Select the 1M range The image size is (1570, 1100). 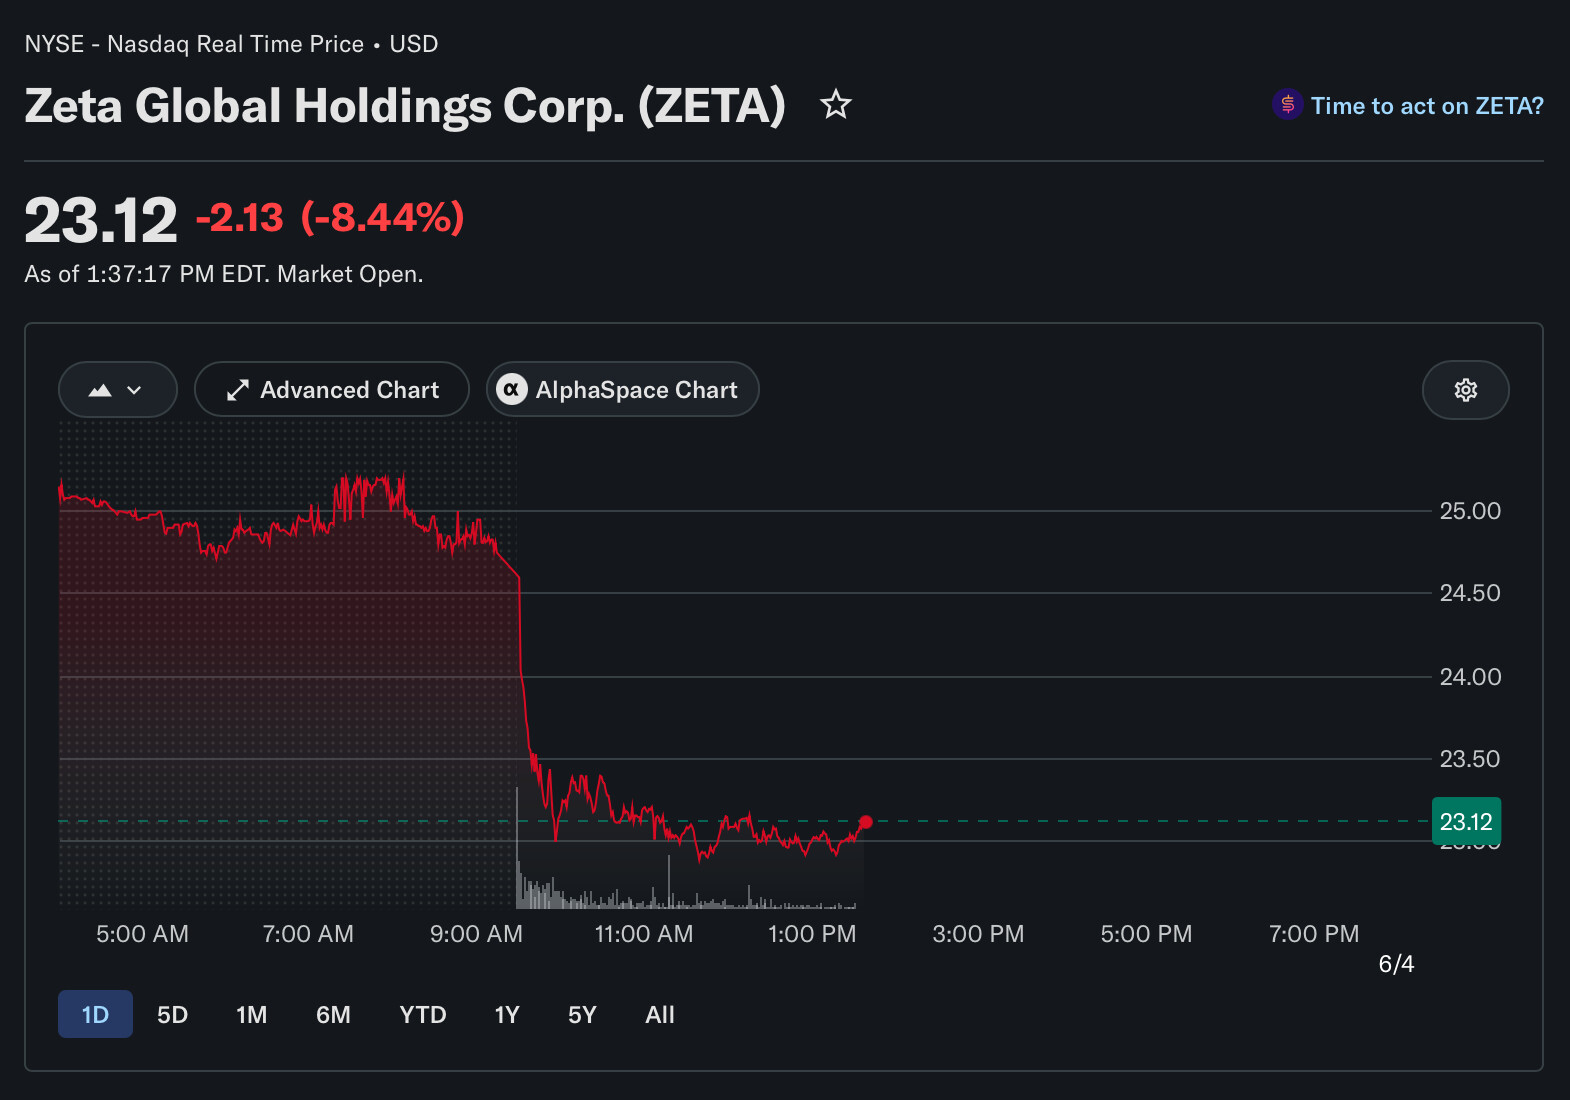point(251,1014)
